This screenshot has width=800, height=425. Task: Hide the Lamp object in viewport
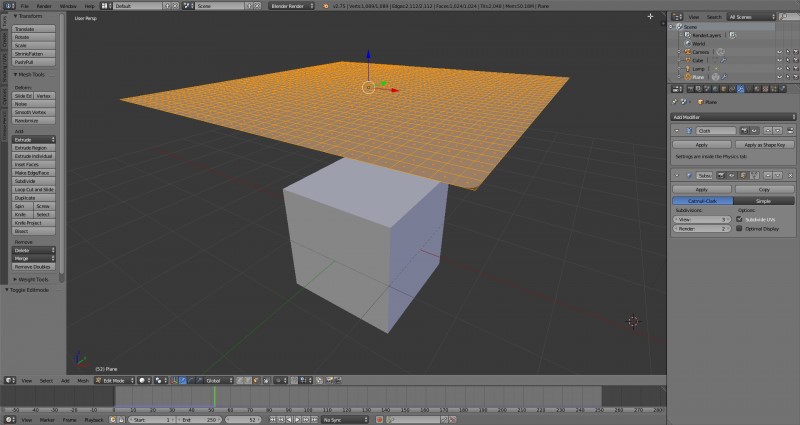coord(779,68)
